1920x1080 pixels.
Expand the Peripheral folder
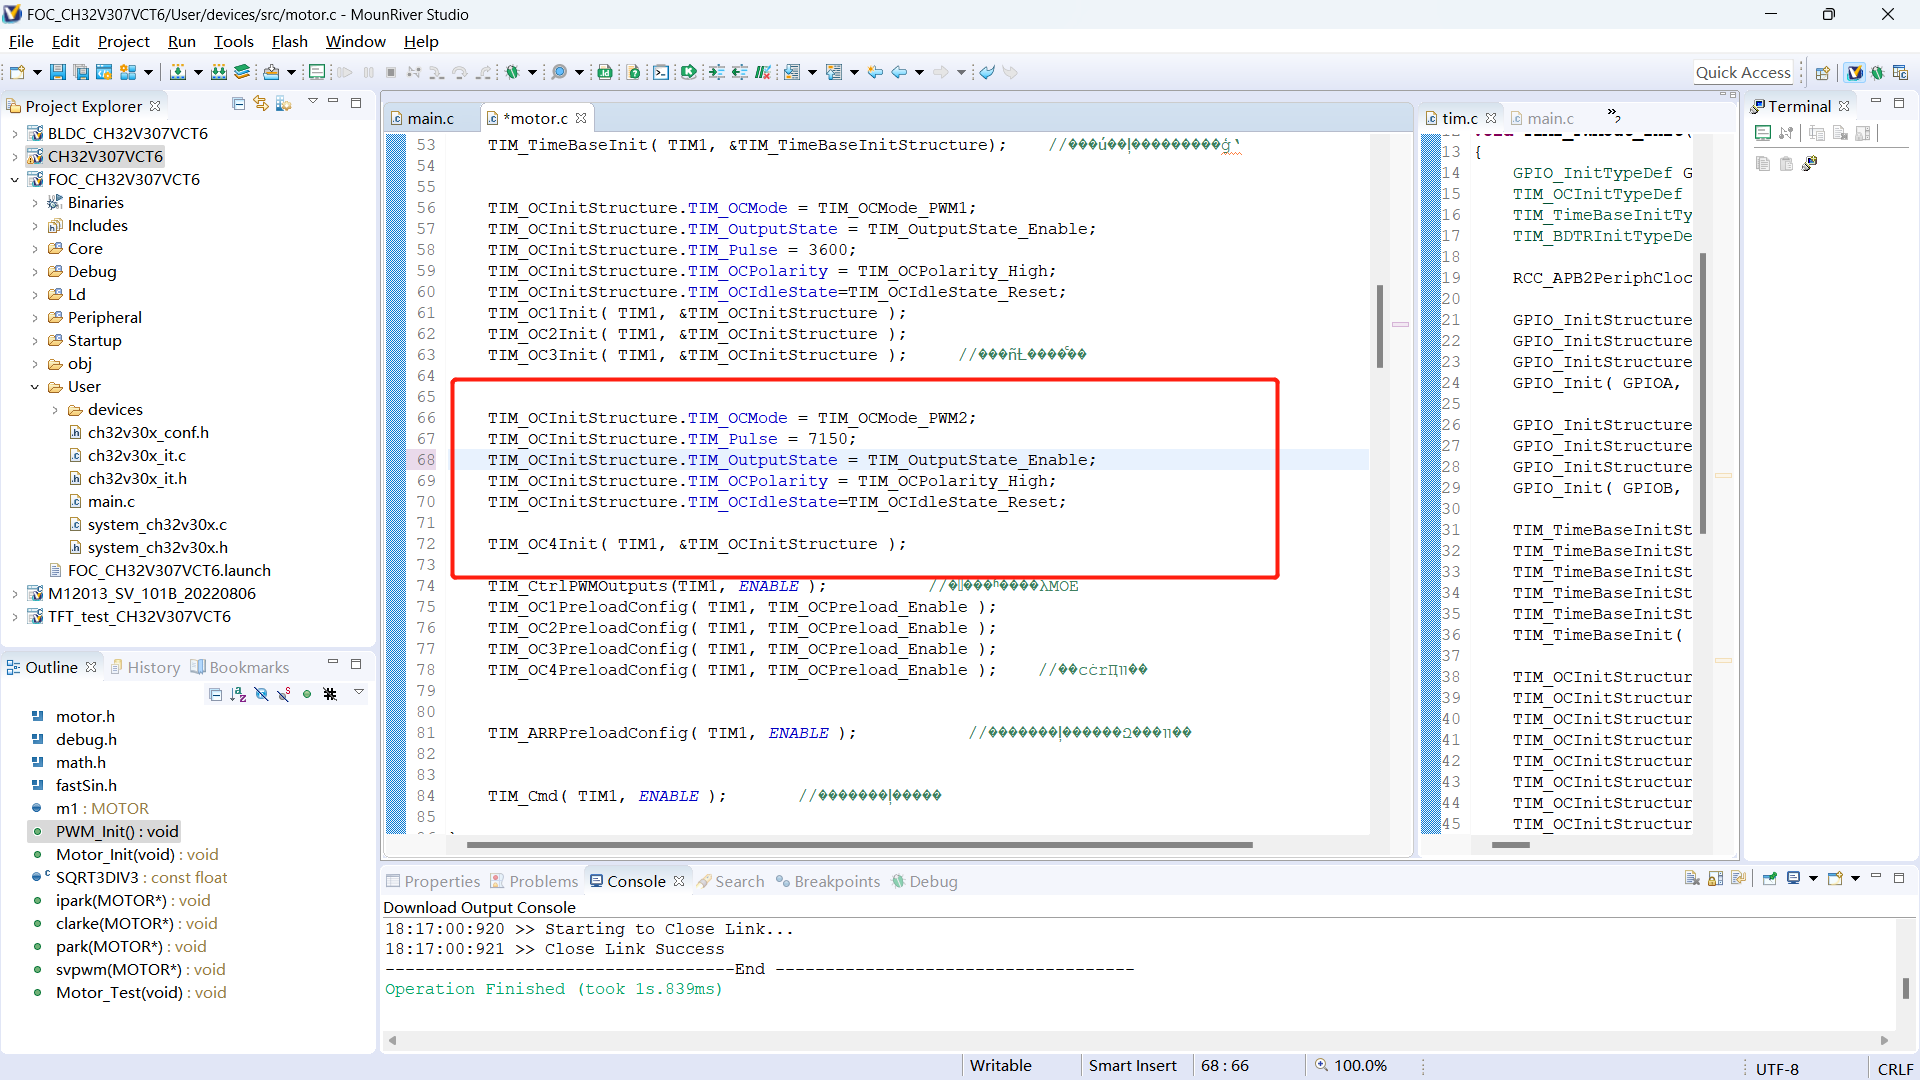[x=35, y=318]
